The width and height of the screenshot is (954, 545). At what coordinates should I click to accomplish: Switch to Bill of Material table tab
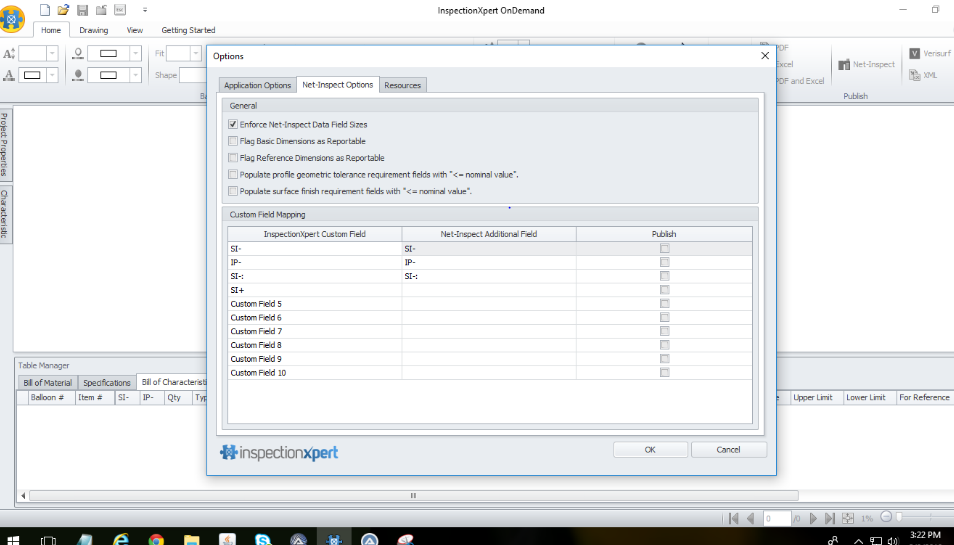(47, 383)
